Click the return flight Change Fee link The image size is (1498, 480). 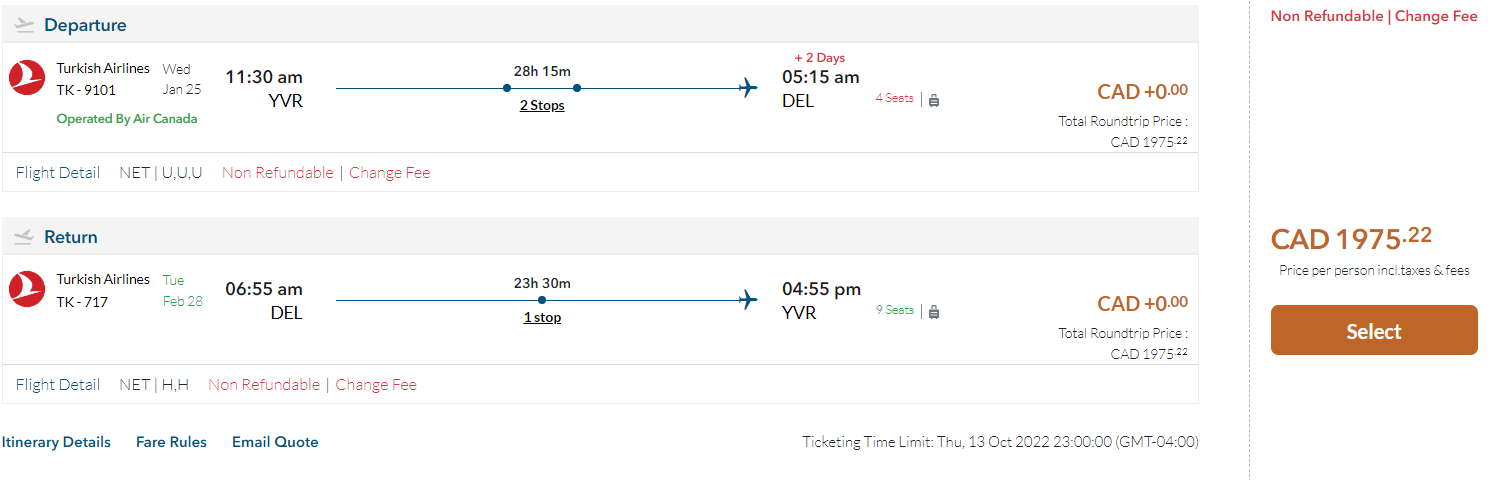point(376,384)
